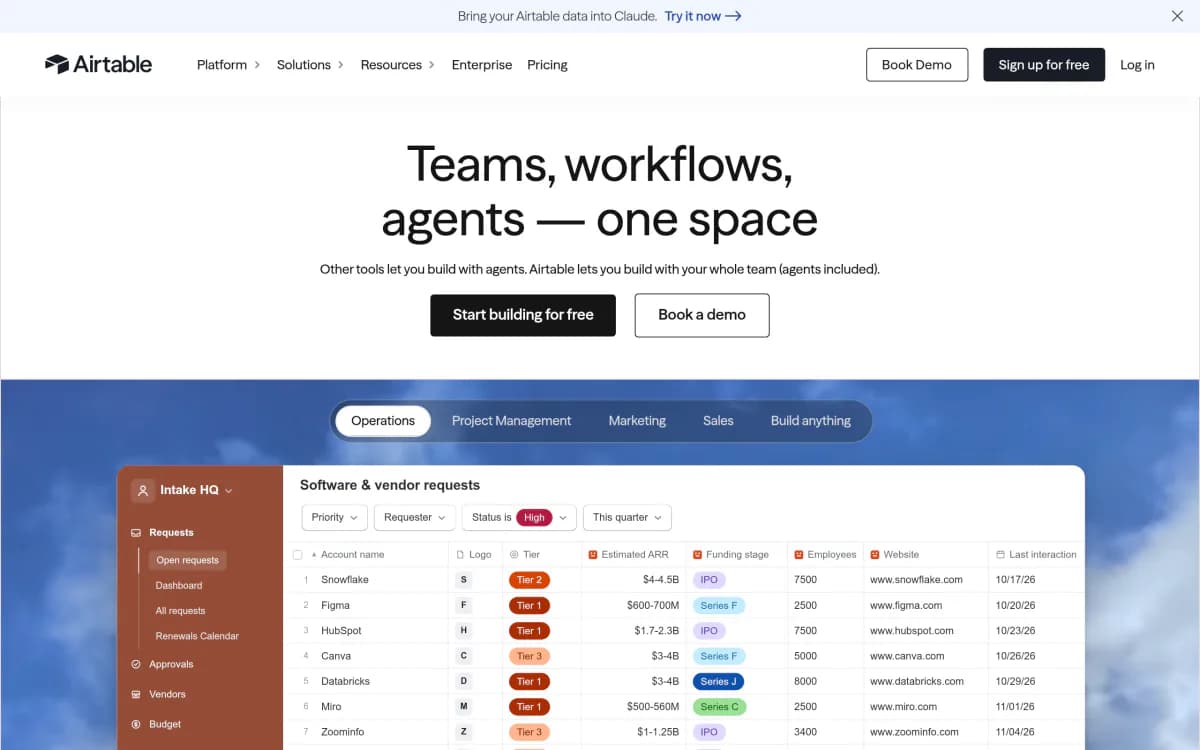The image size is (1200, 750).
Task: Switch to the Marketing tab
Action: click(637, 421)
